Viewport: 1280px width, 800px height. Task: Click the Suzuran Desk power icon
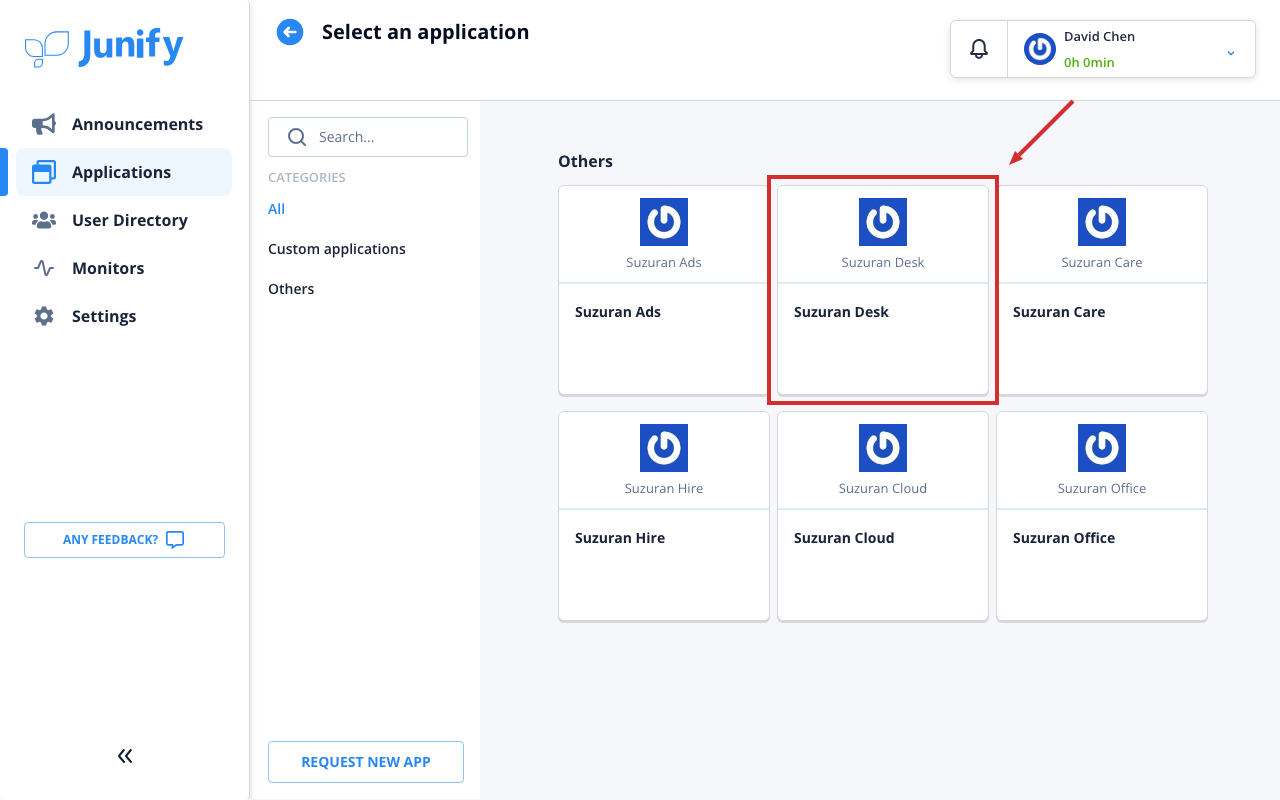coord(883,222)
